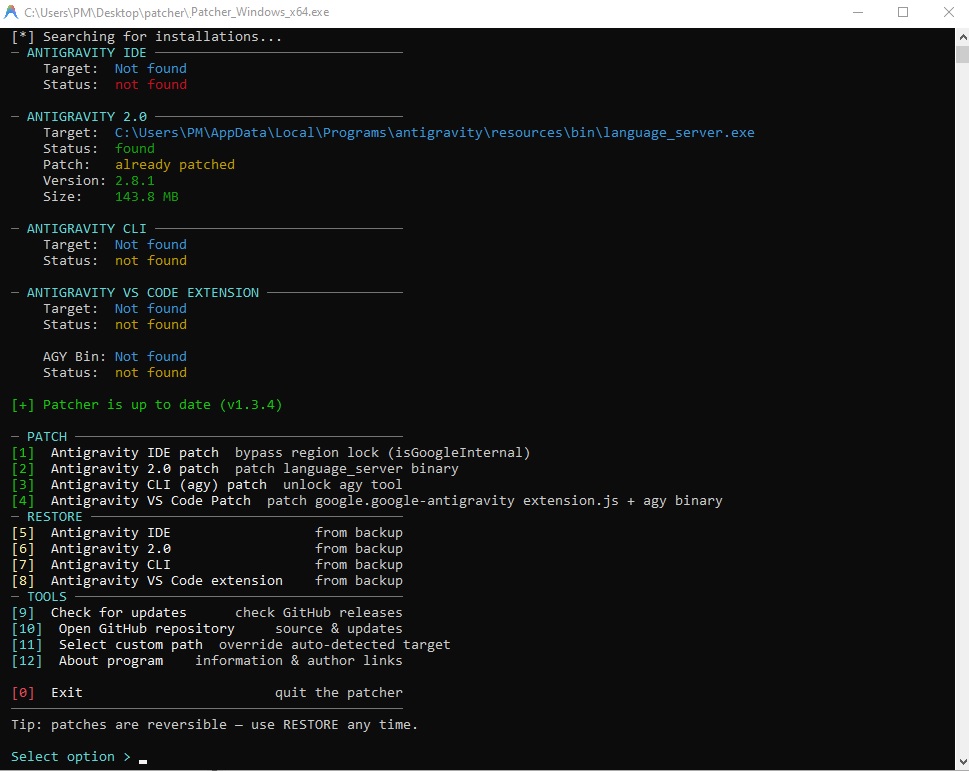The height and width of the screenshot is (771, 969).
Task: Click option [6] Antigravity 2.0 restore
Action: tap(207, 549)
